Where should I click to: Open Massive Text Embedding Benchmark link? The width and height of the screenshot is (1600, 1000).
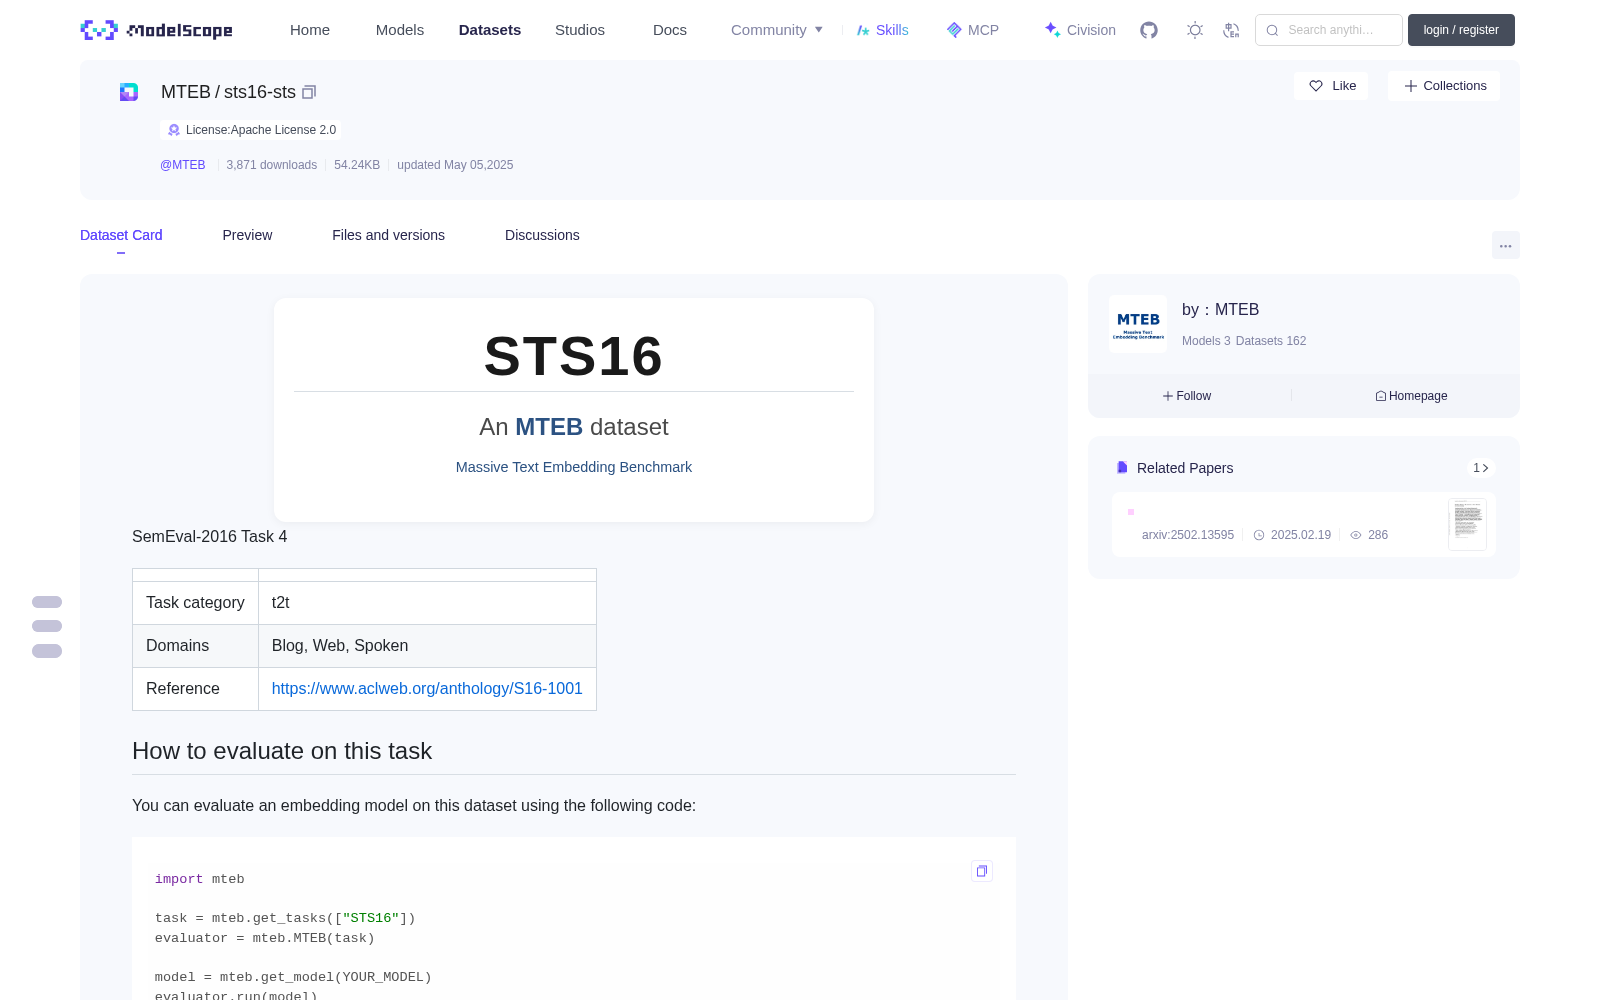point(574,467)
